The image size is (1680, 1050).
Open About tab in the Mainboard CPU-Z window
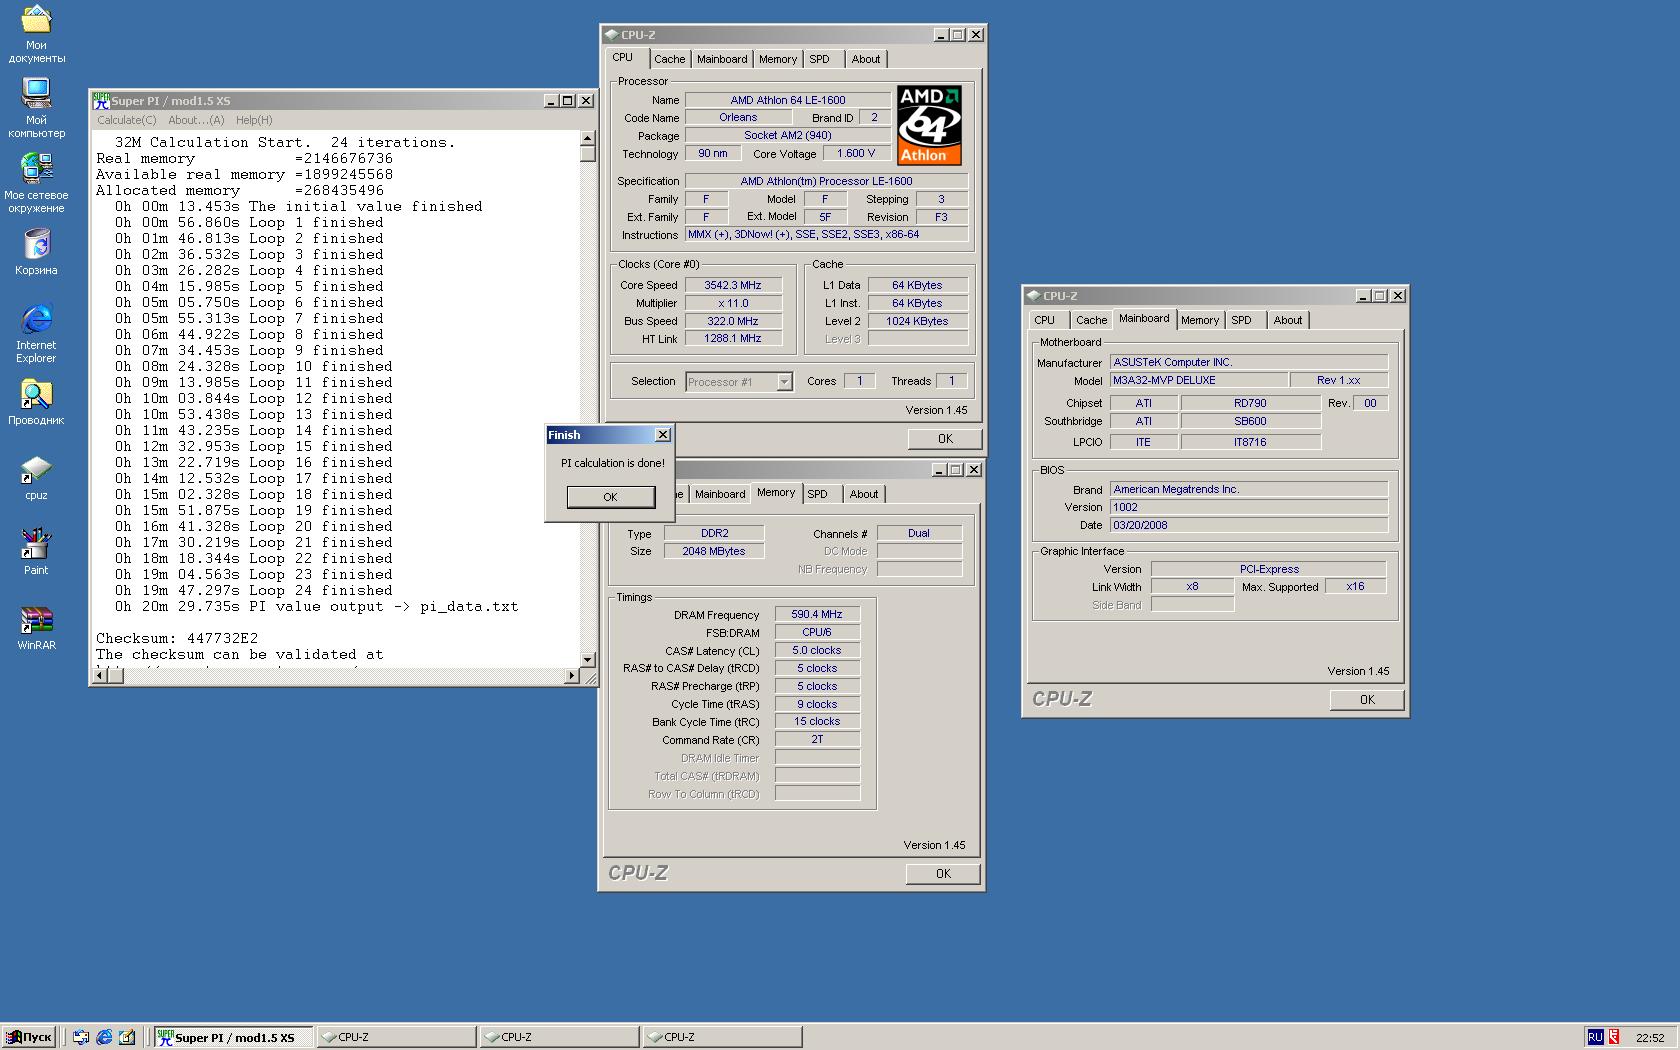pos(1288,320)
